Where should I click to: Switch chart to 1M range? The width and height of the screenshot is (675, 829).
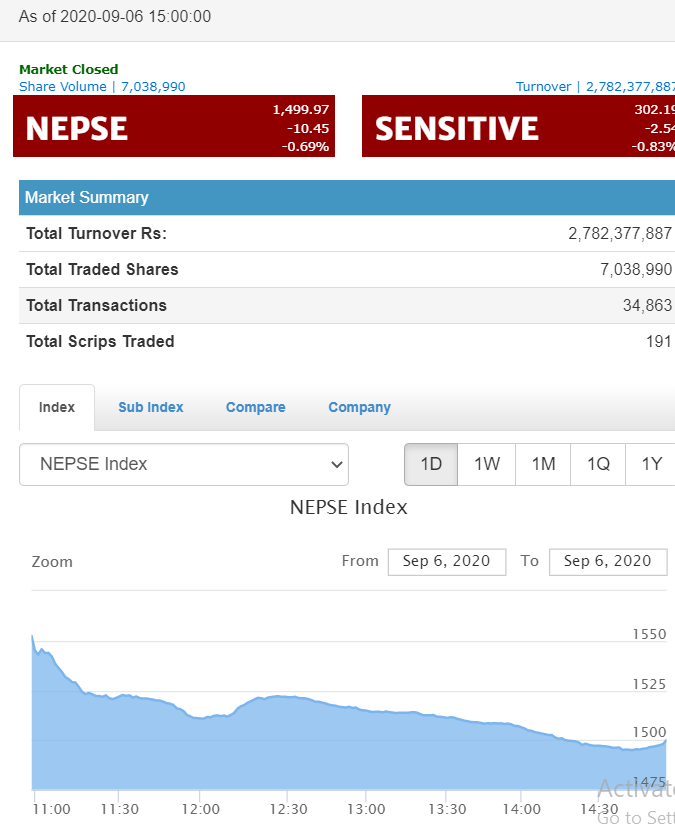coord(543,464)
